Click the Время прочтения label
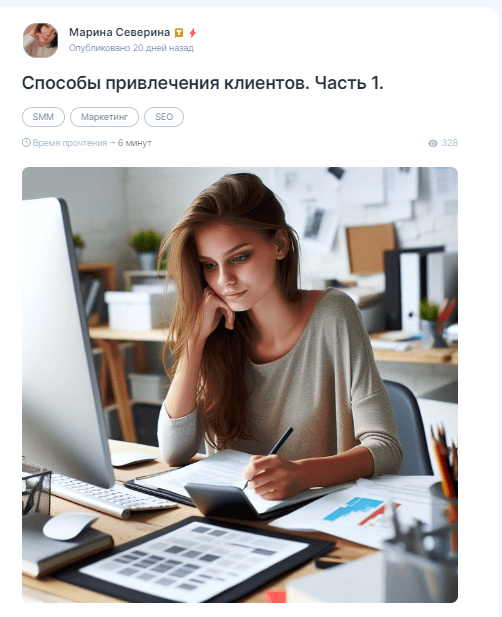Image resolution: width=502 pixels, height=617 pixels. click(x=70, y=143)
